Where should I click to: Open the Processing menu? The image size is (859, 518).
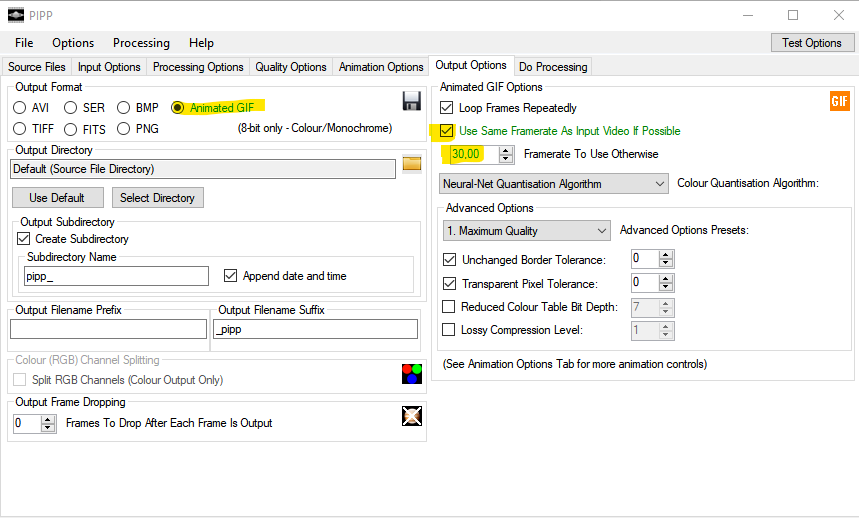[x=141, y=43]
